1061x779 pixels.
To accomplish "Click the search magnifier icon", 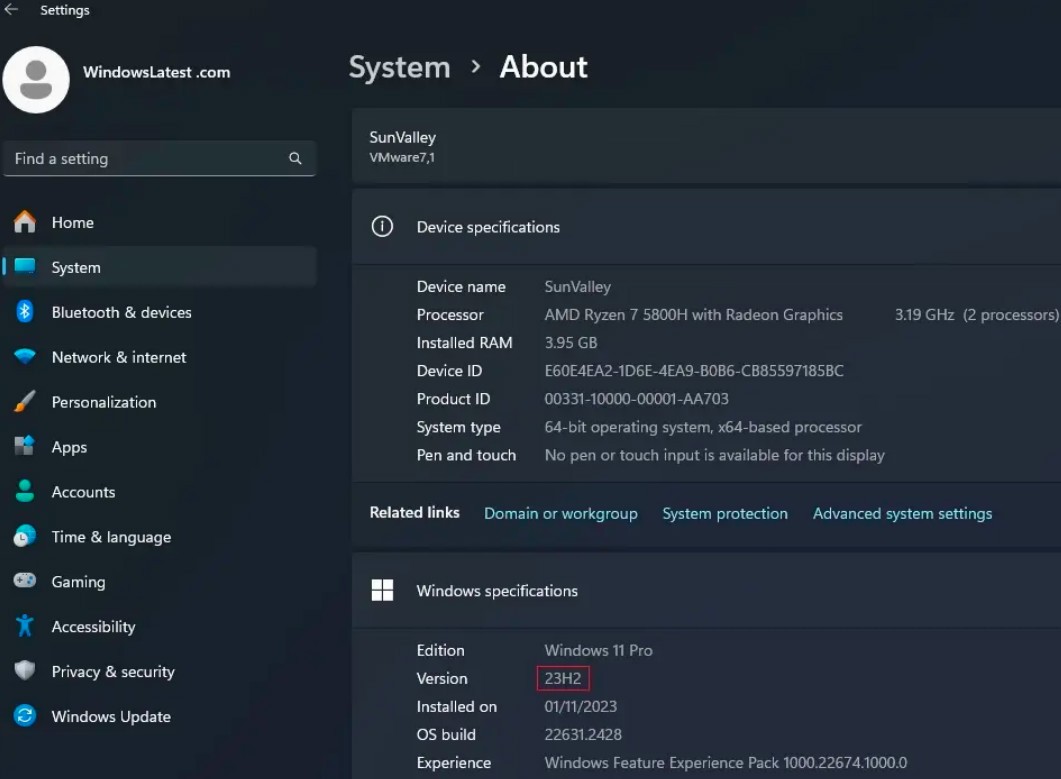I will [295, 158].
